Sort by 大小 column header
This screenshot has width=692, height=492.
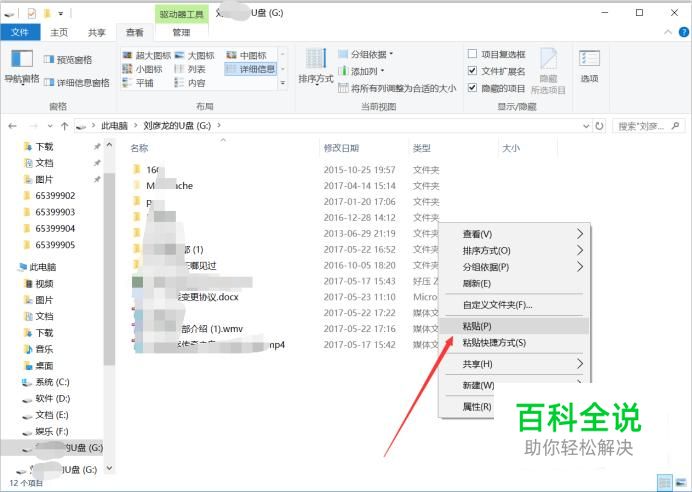point(511,148)
